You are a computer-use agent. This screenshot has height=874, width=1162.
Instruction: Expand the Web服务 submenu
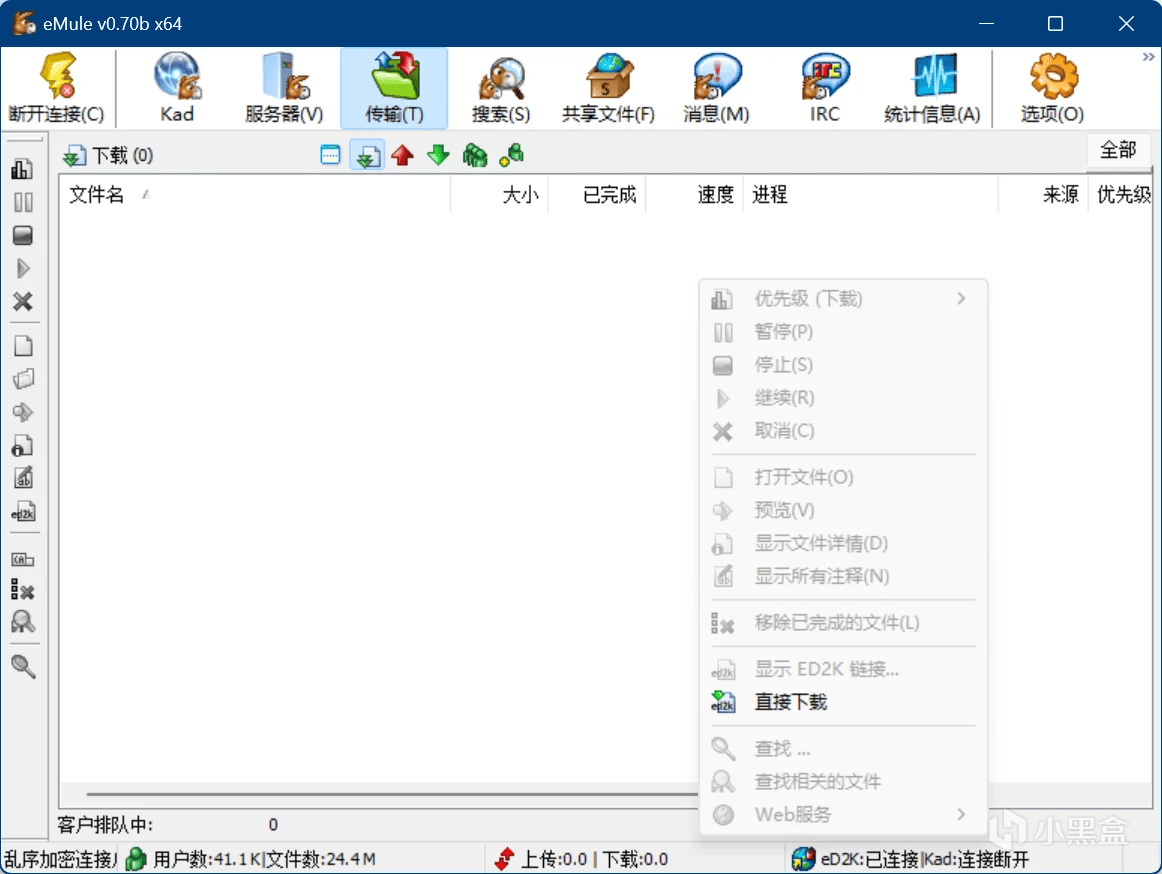[843, 815]
